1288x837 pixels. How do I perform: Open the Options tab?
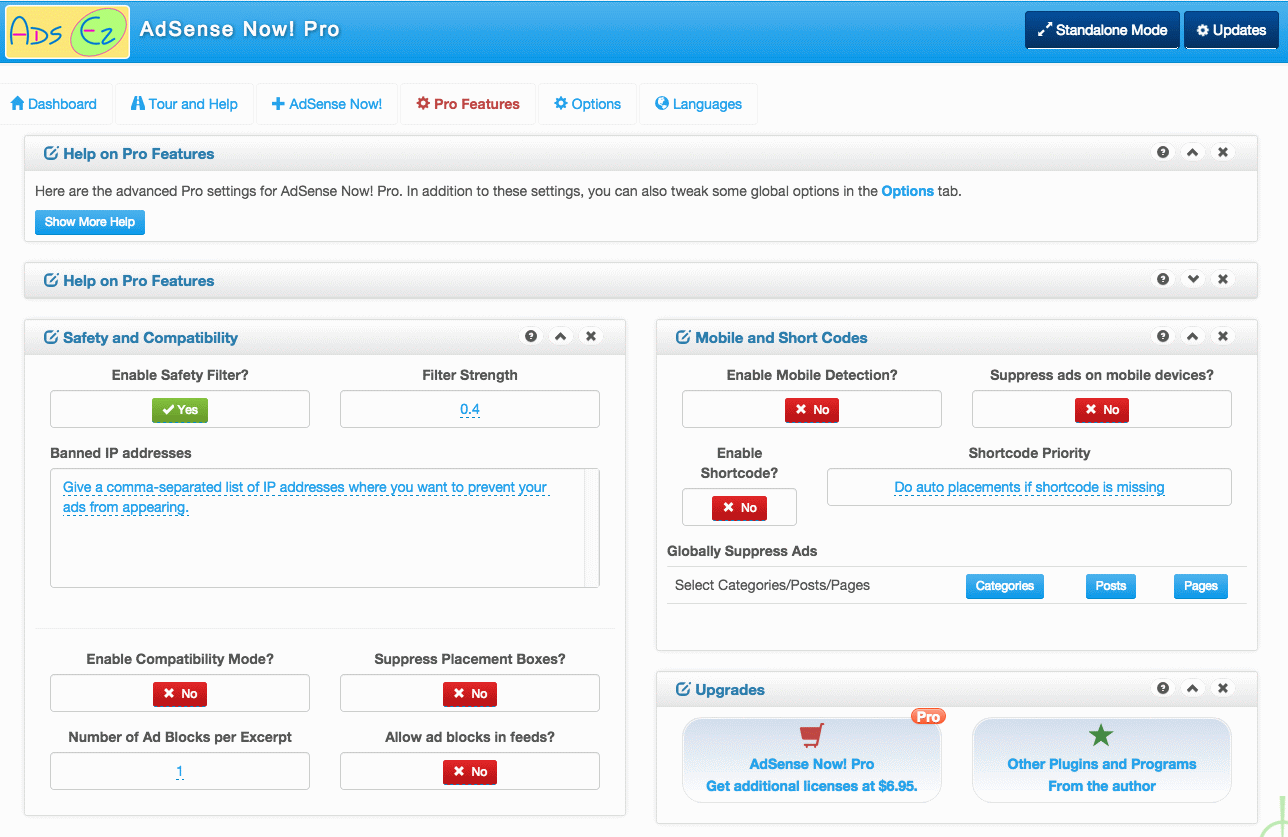point(588,104)
